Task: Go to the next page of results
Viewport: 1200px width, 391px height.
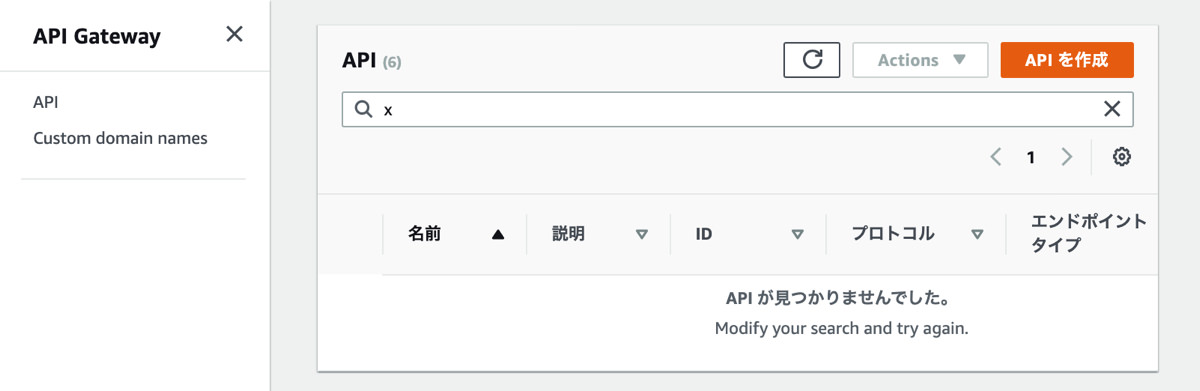Action: click(x=1066, y=157)
